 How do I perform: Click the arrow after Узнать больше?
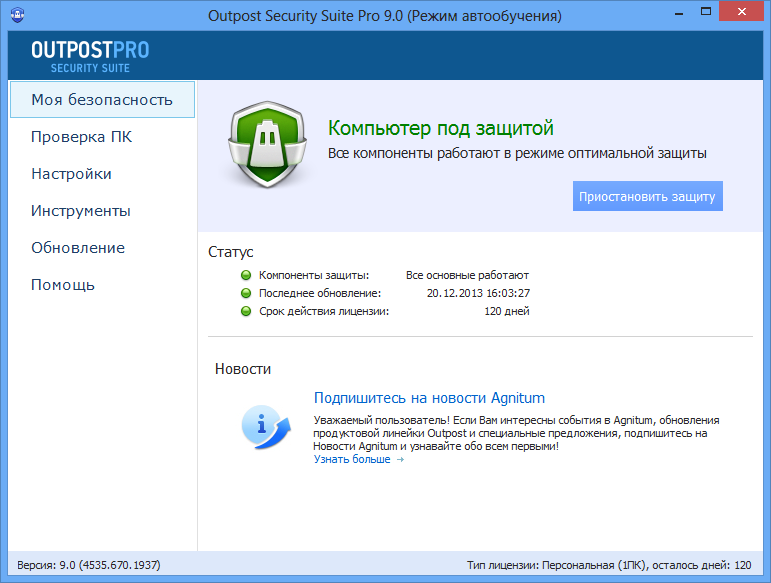click(x=400, y=460)
